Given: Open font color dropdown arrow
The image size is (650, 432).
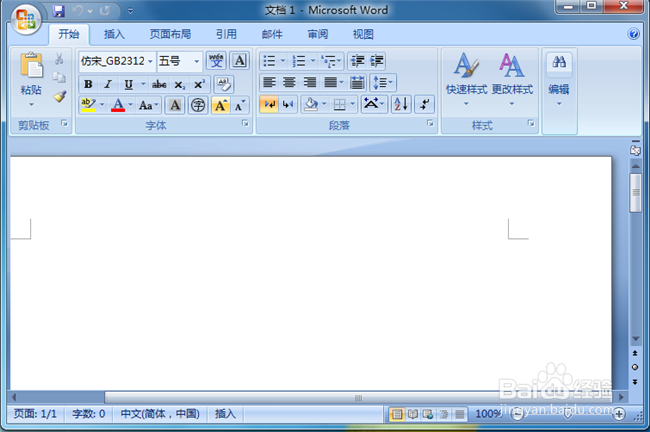Looking at the screenshot, I should click(131, 105).
